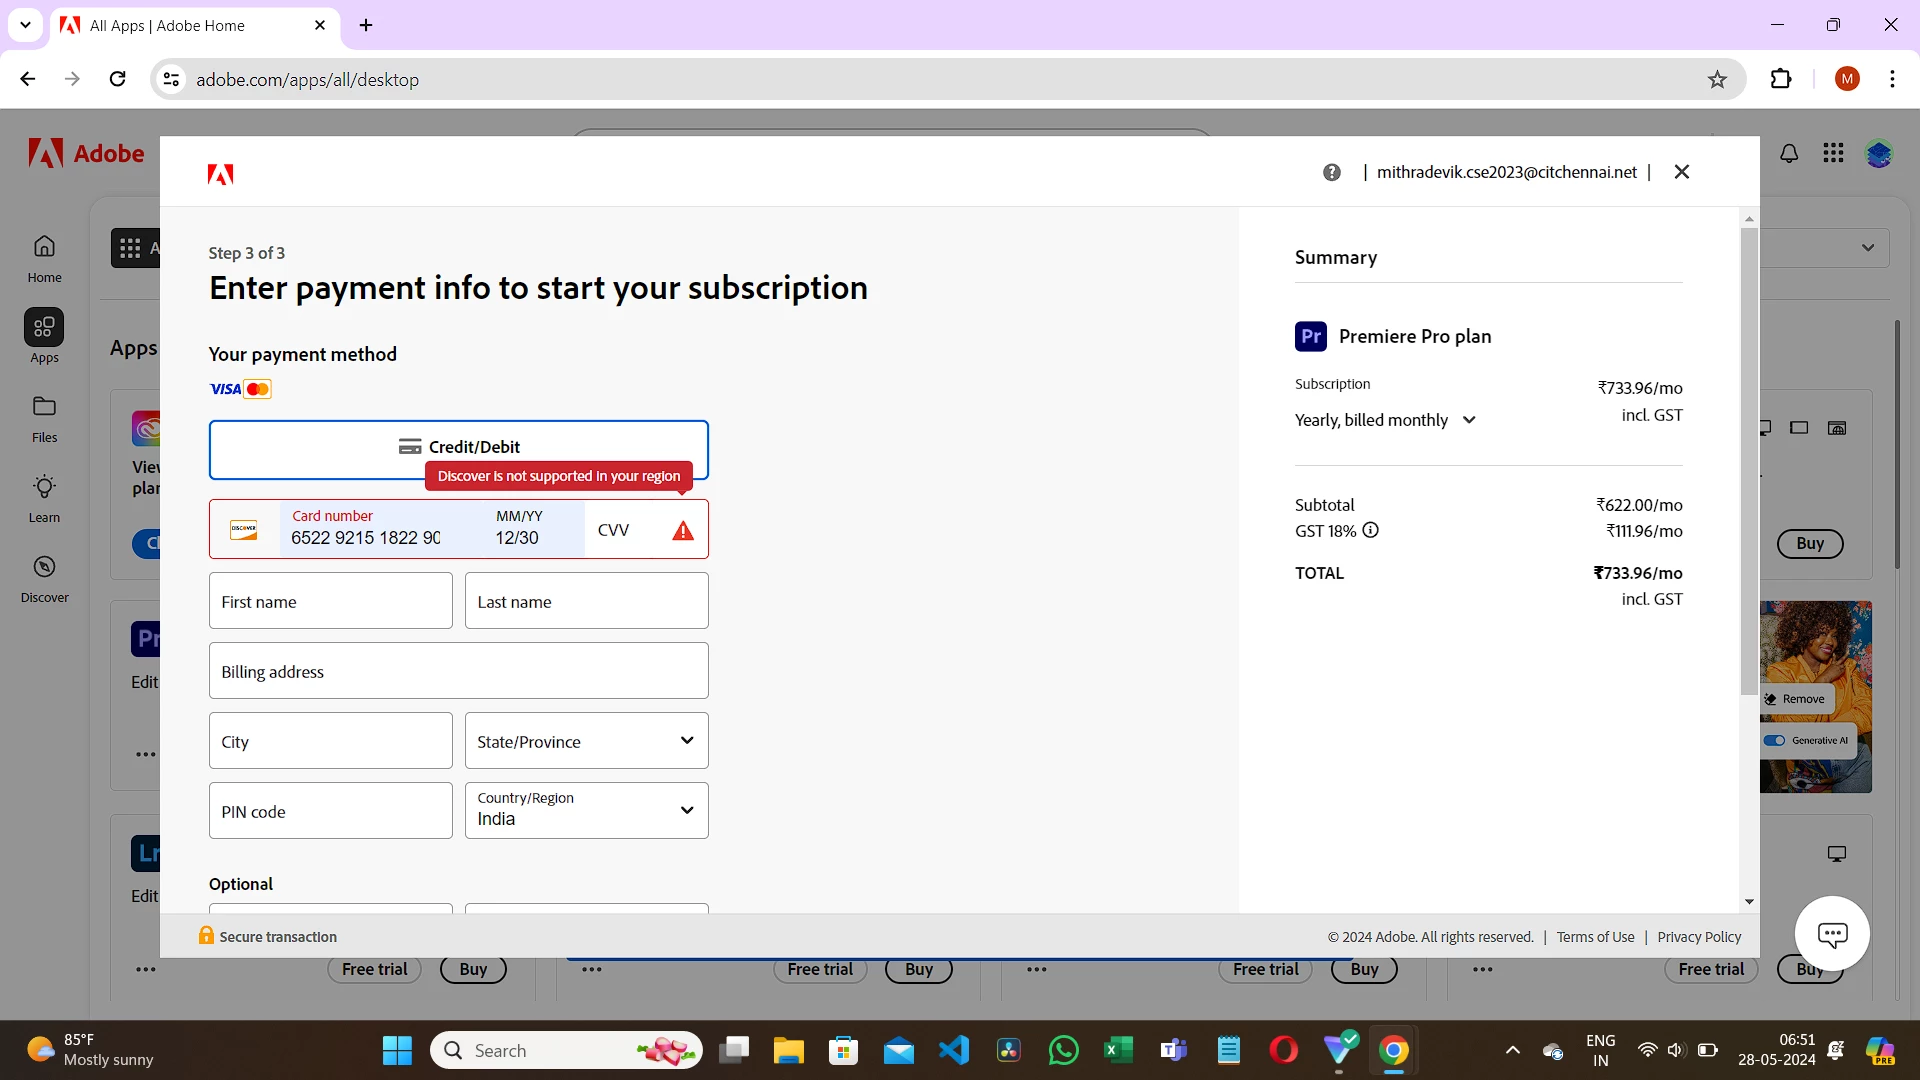The height and width of the screenshot is (1080, 1920).
Task: Open the Country/Region India dropdown
Action: coord(587,811)
